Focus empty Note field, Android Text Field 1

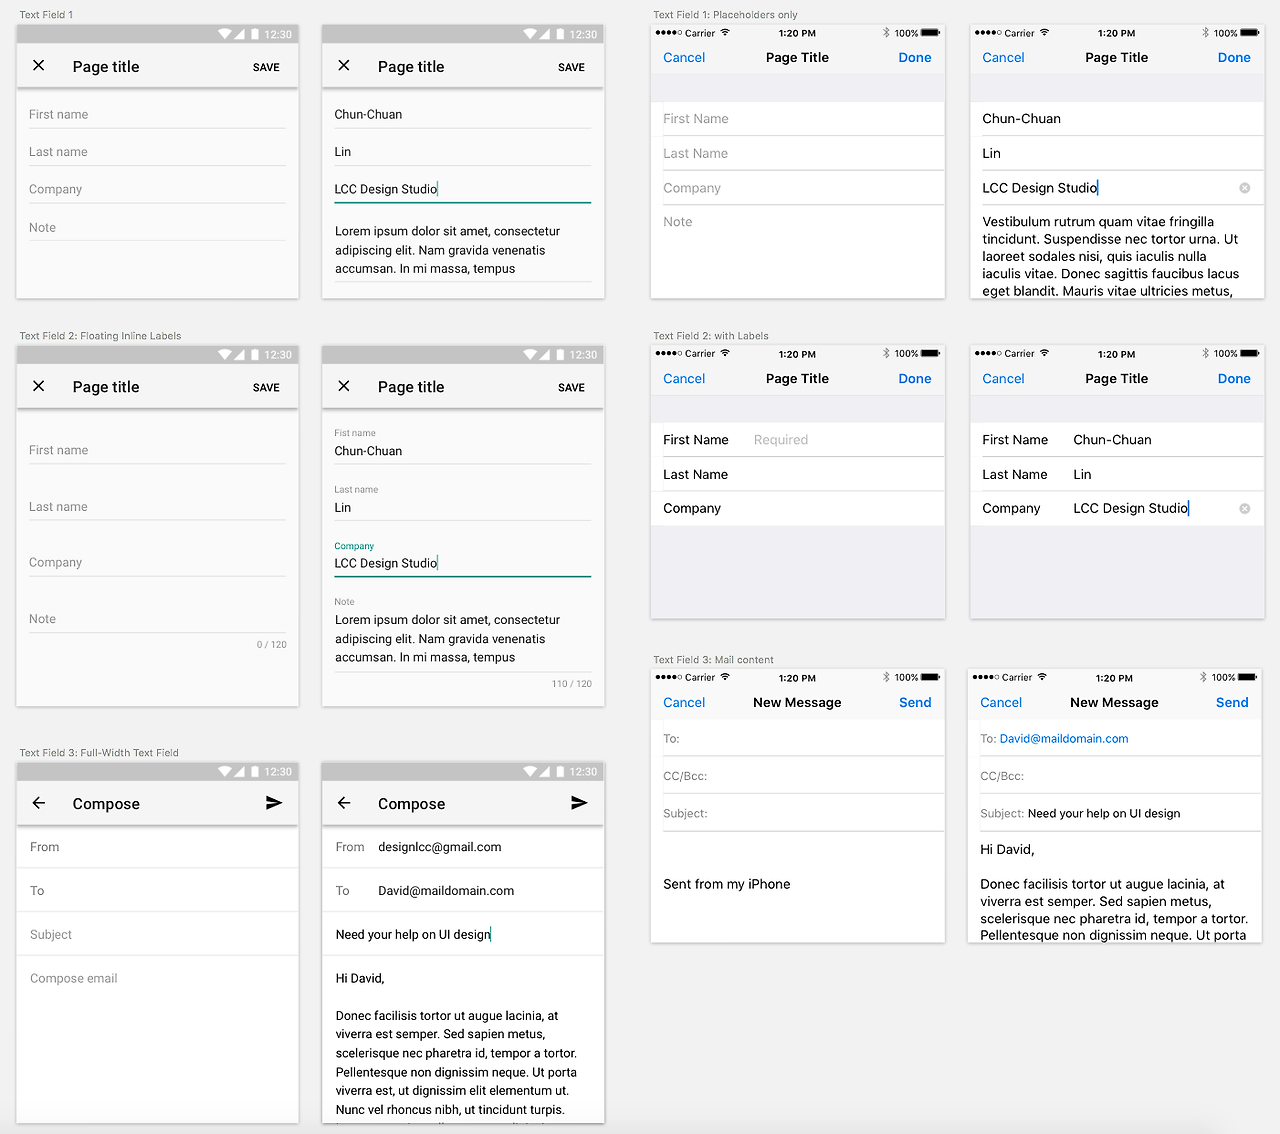tap(157, 227)
